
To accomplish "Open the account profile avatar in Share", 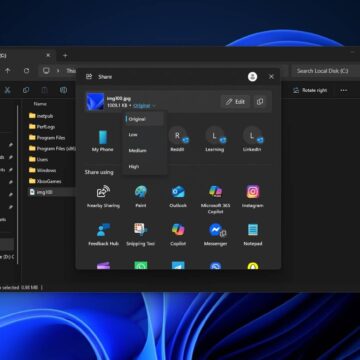I will click(252, 77).
